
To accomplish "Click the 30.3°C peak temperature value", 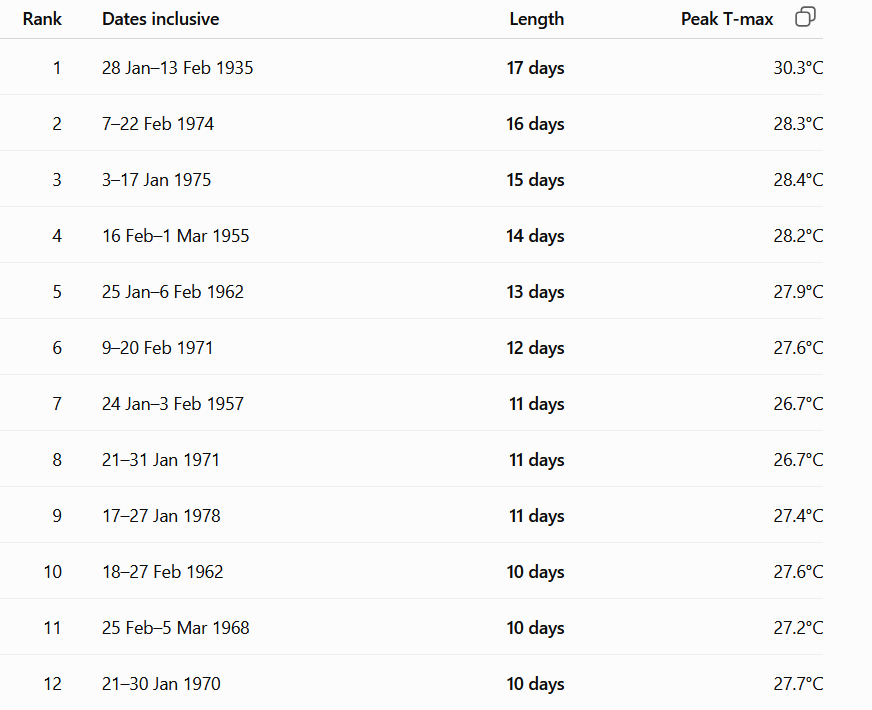I will point(798,68).
